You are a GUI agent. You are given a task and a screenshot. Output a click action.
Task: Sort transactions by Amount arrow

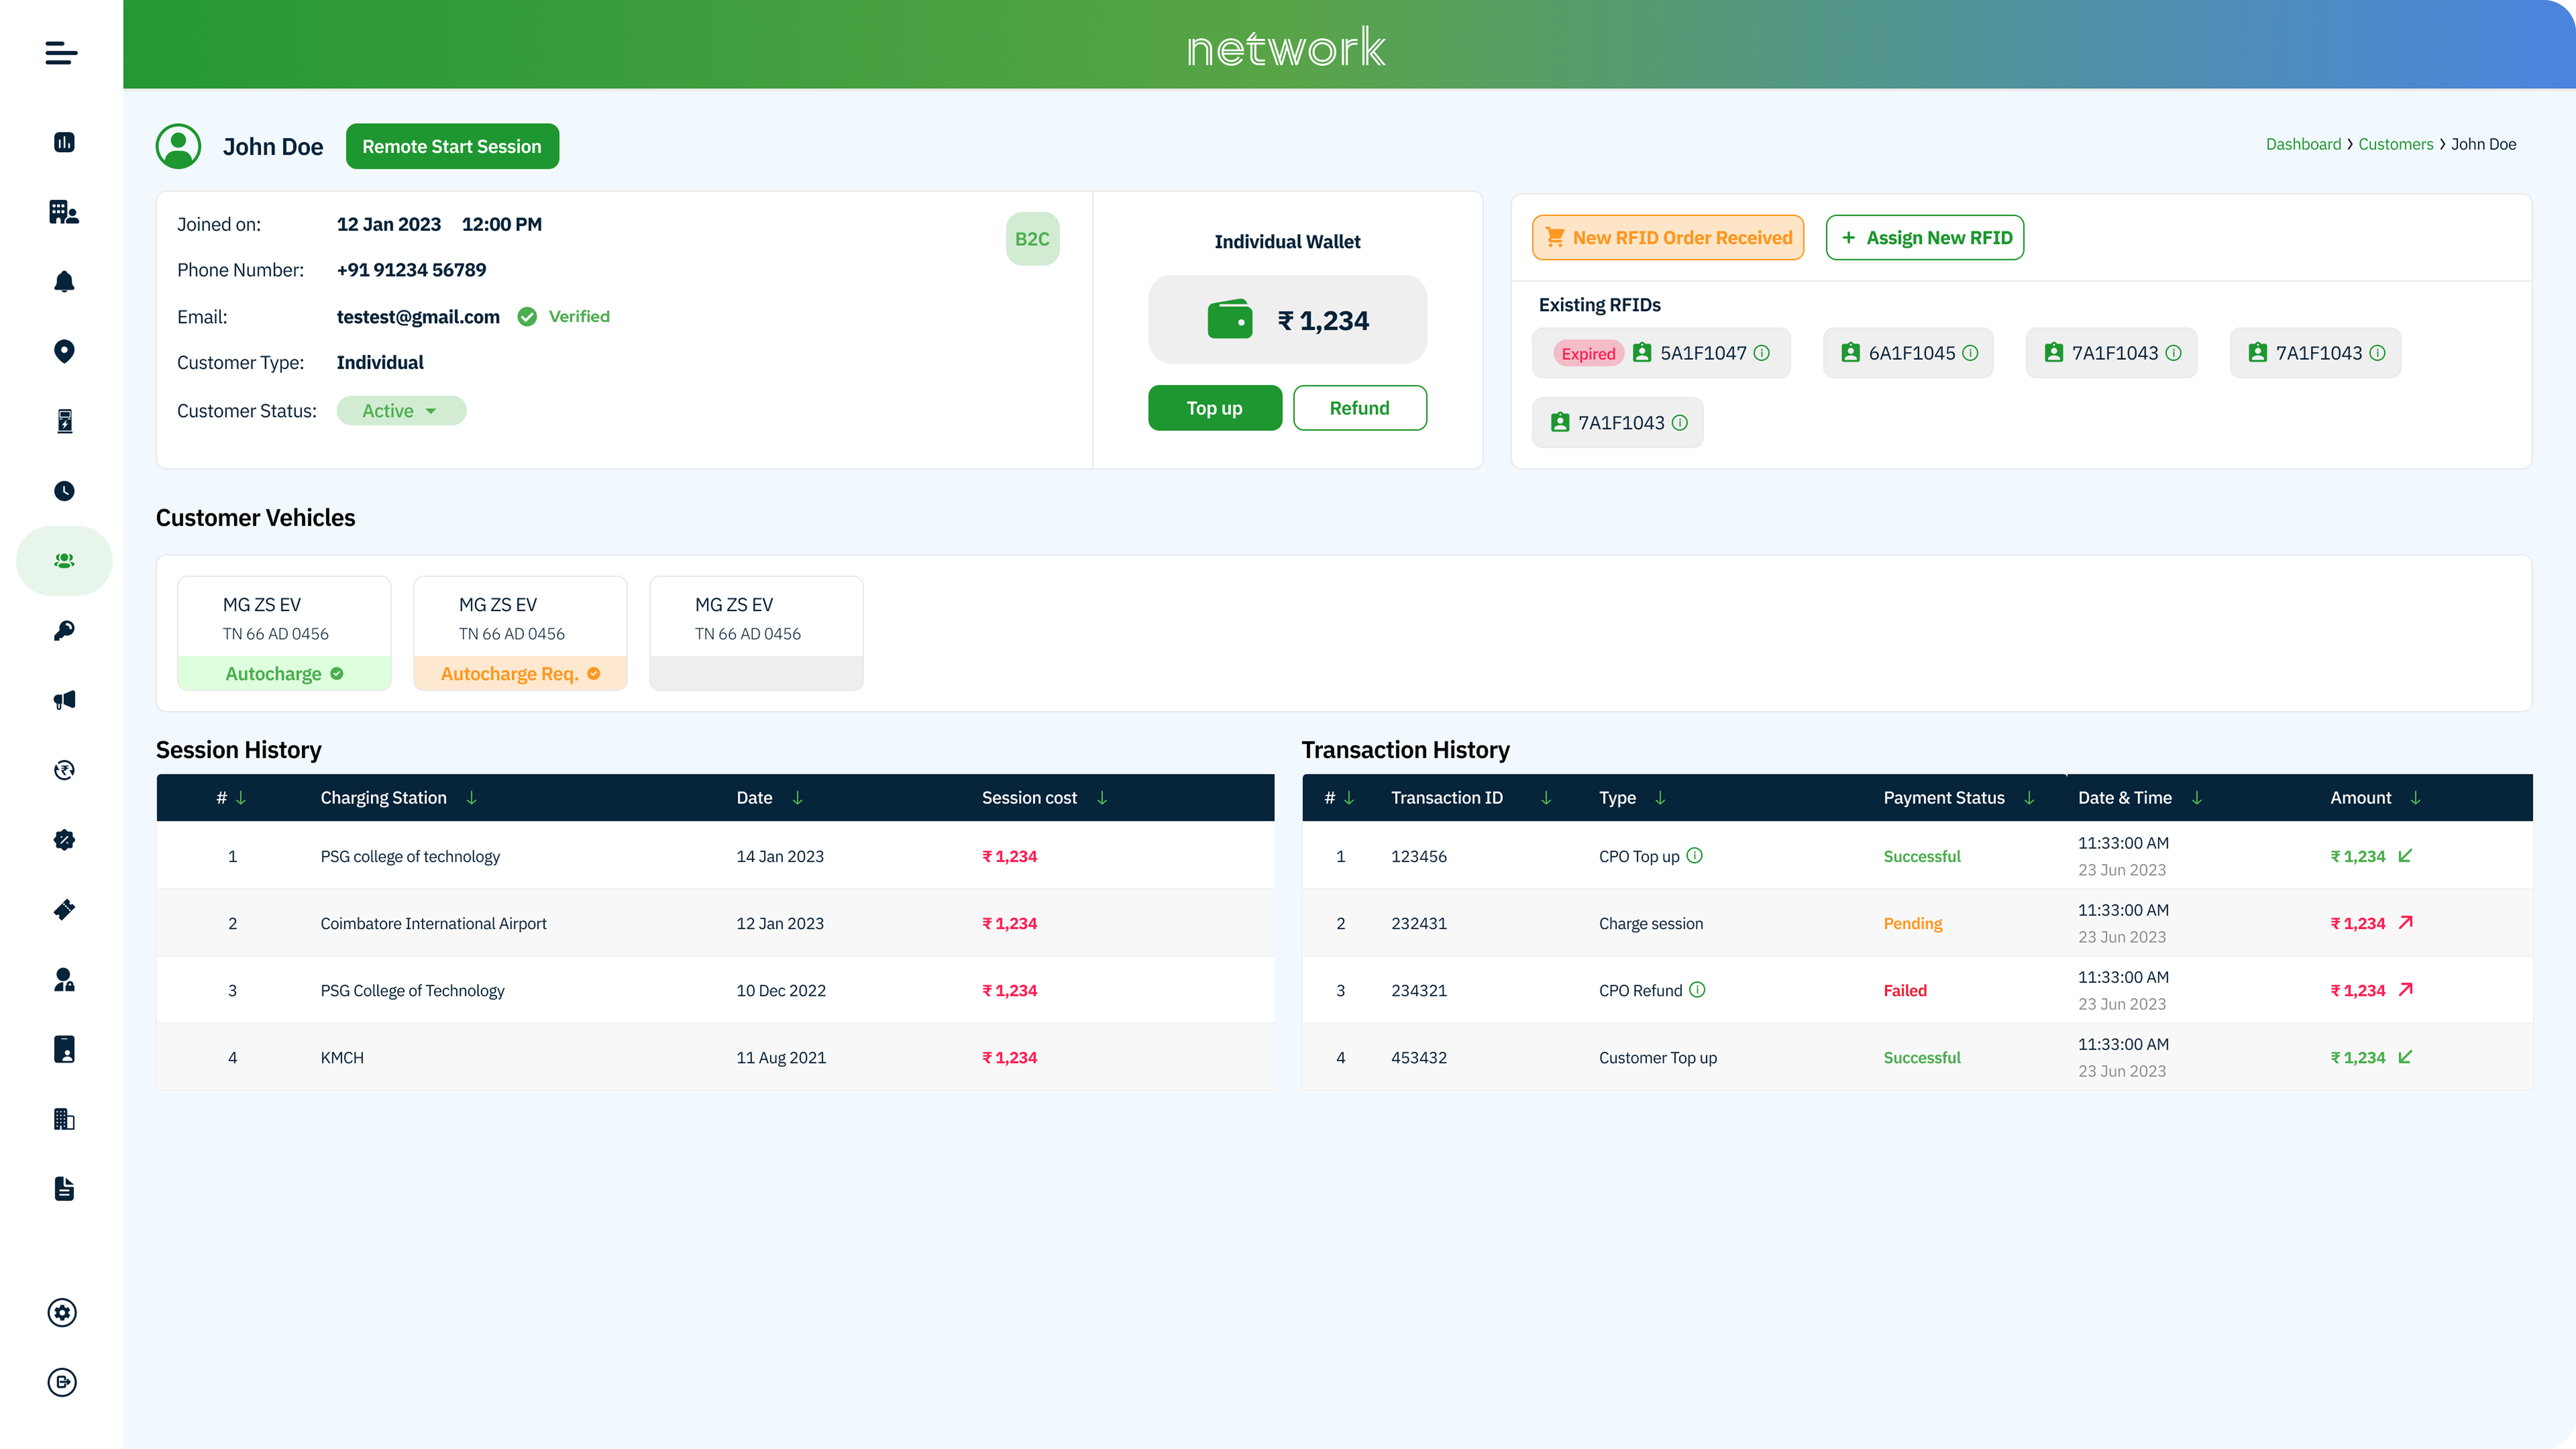click(2415, 798)
